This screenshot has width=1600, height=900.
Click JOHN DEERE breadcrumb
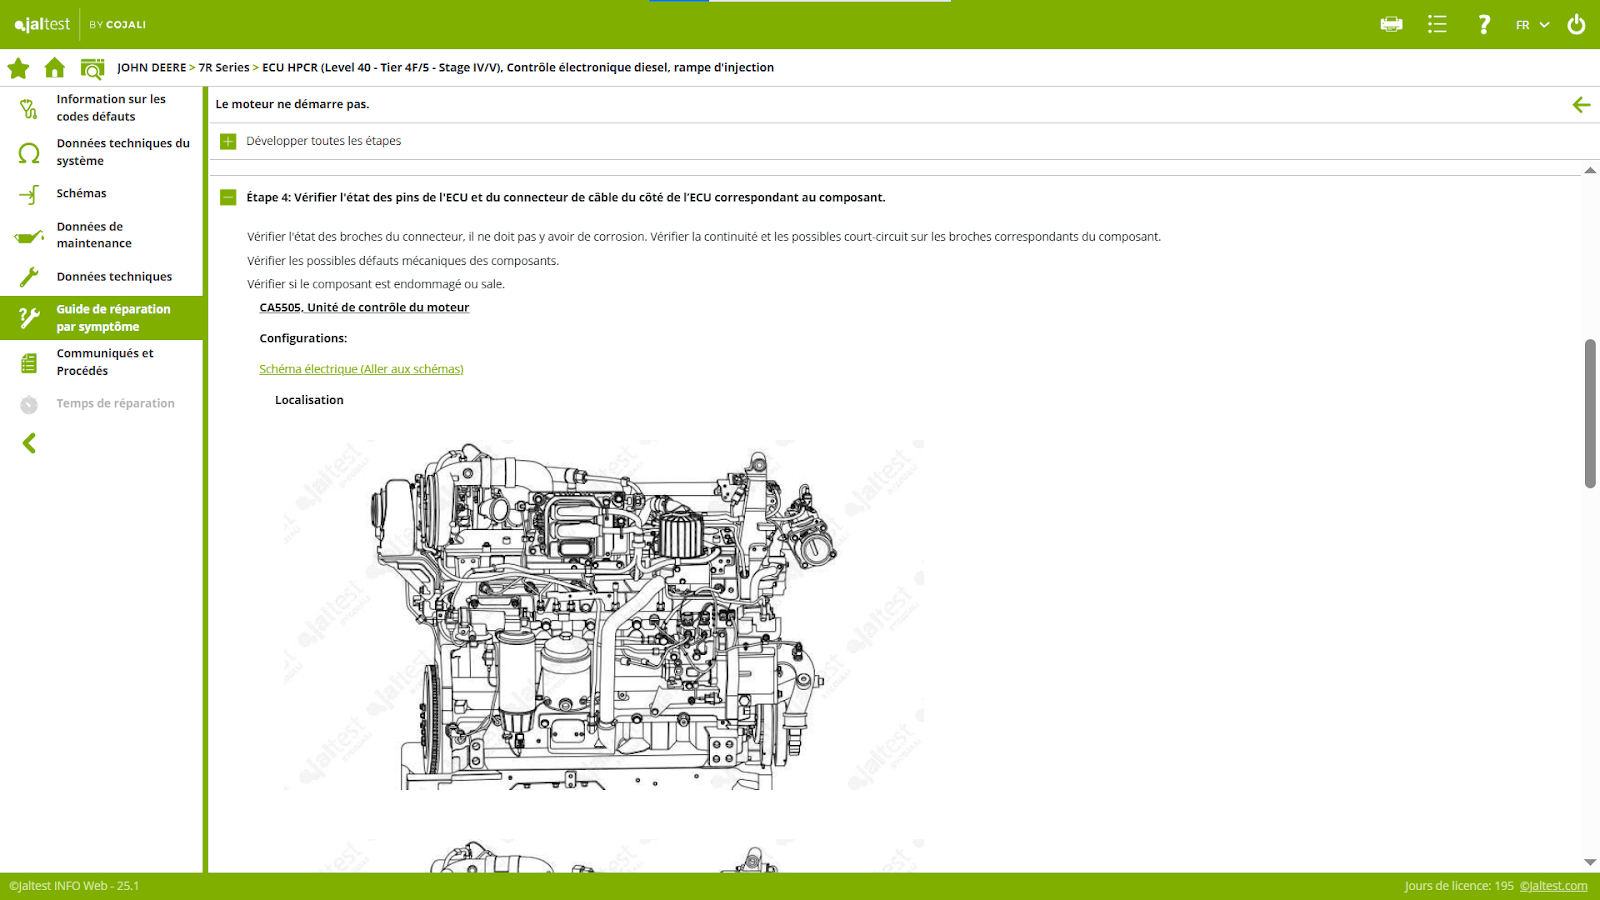tap(151, 68)
